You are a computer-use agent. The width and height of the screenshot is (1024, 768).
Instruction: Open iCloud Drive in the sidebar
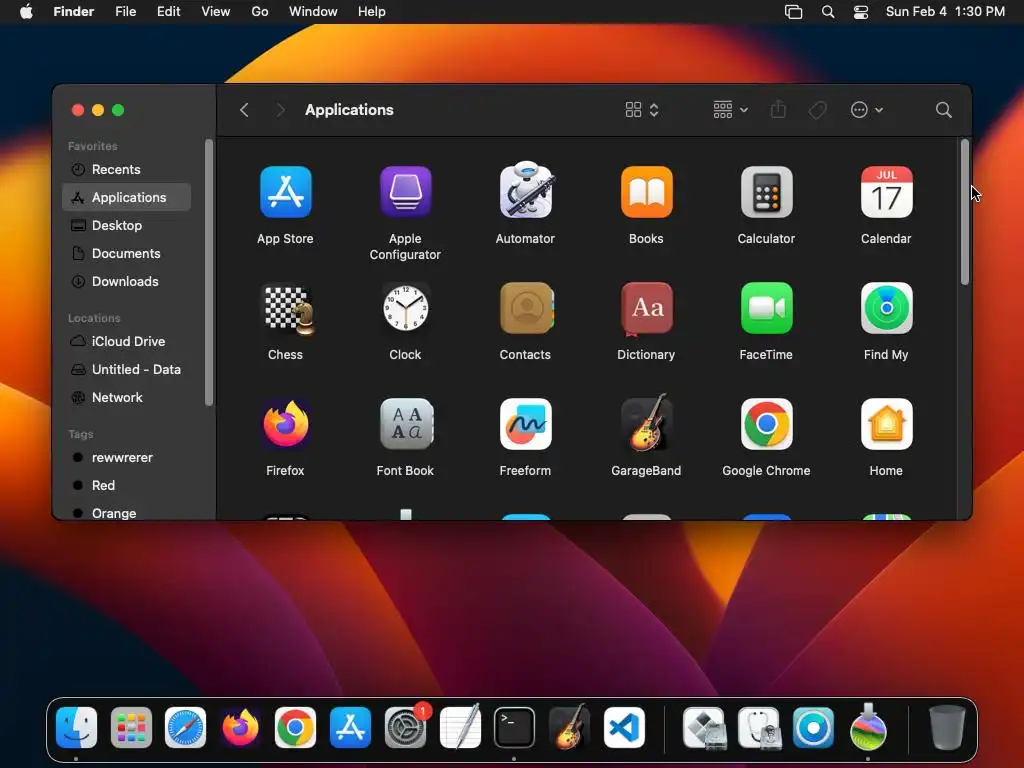[x=127, y=342]
